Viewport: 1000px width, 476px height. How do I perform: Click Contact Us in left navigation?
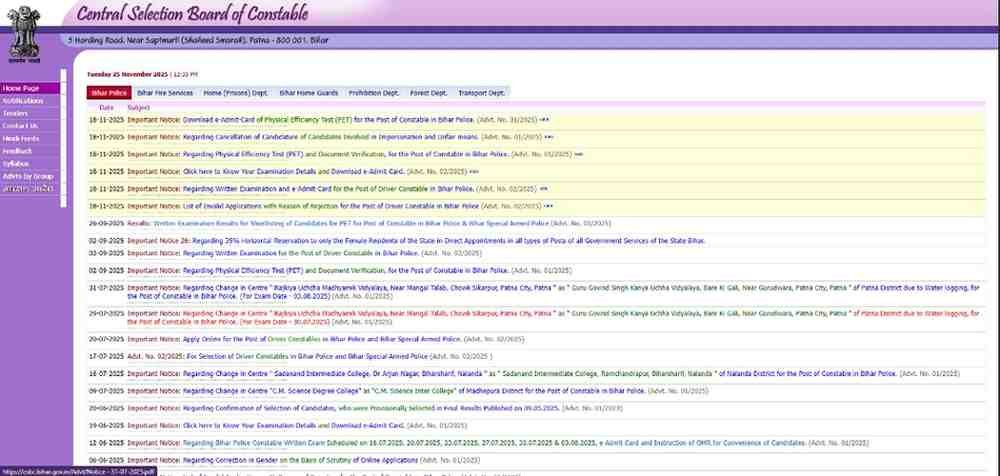(x=20, y=126)
